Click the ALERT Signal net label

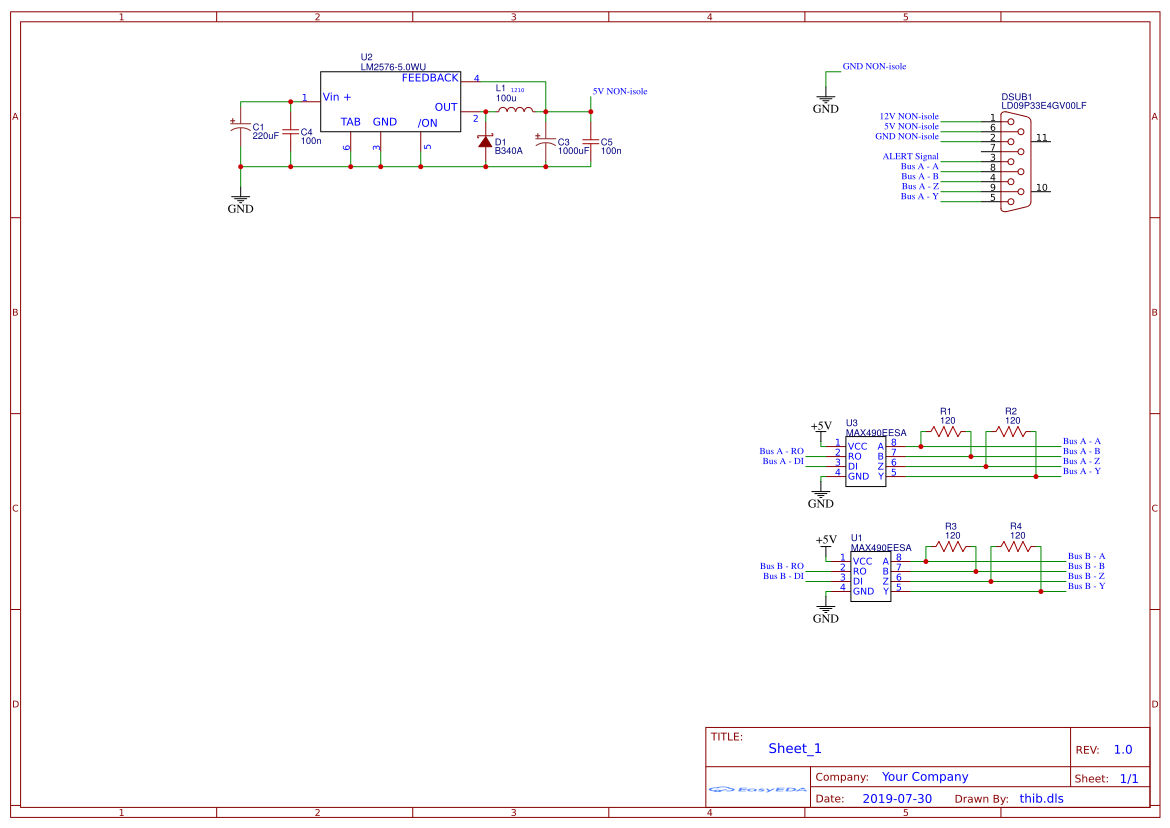(910, 157)
